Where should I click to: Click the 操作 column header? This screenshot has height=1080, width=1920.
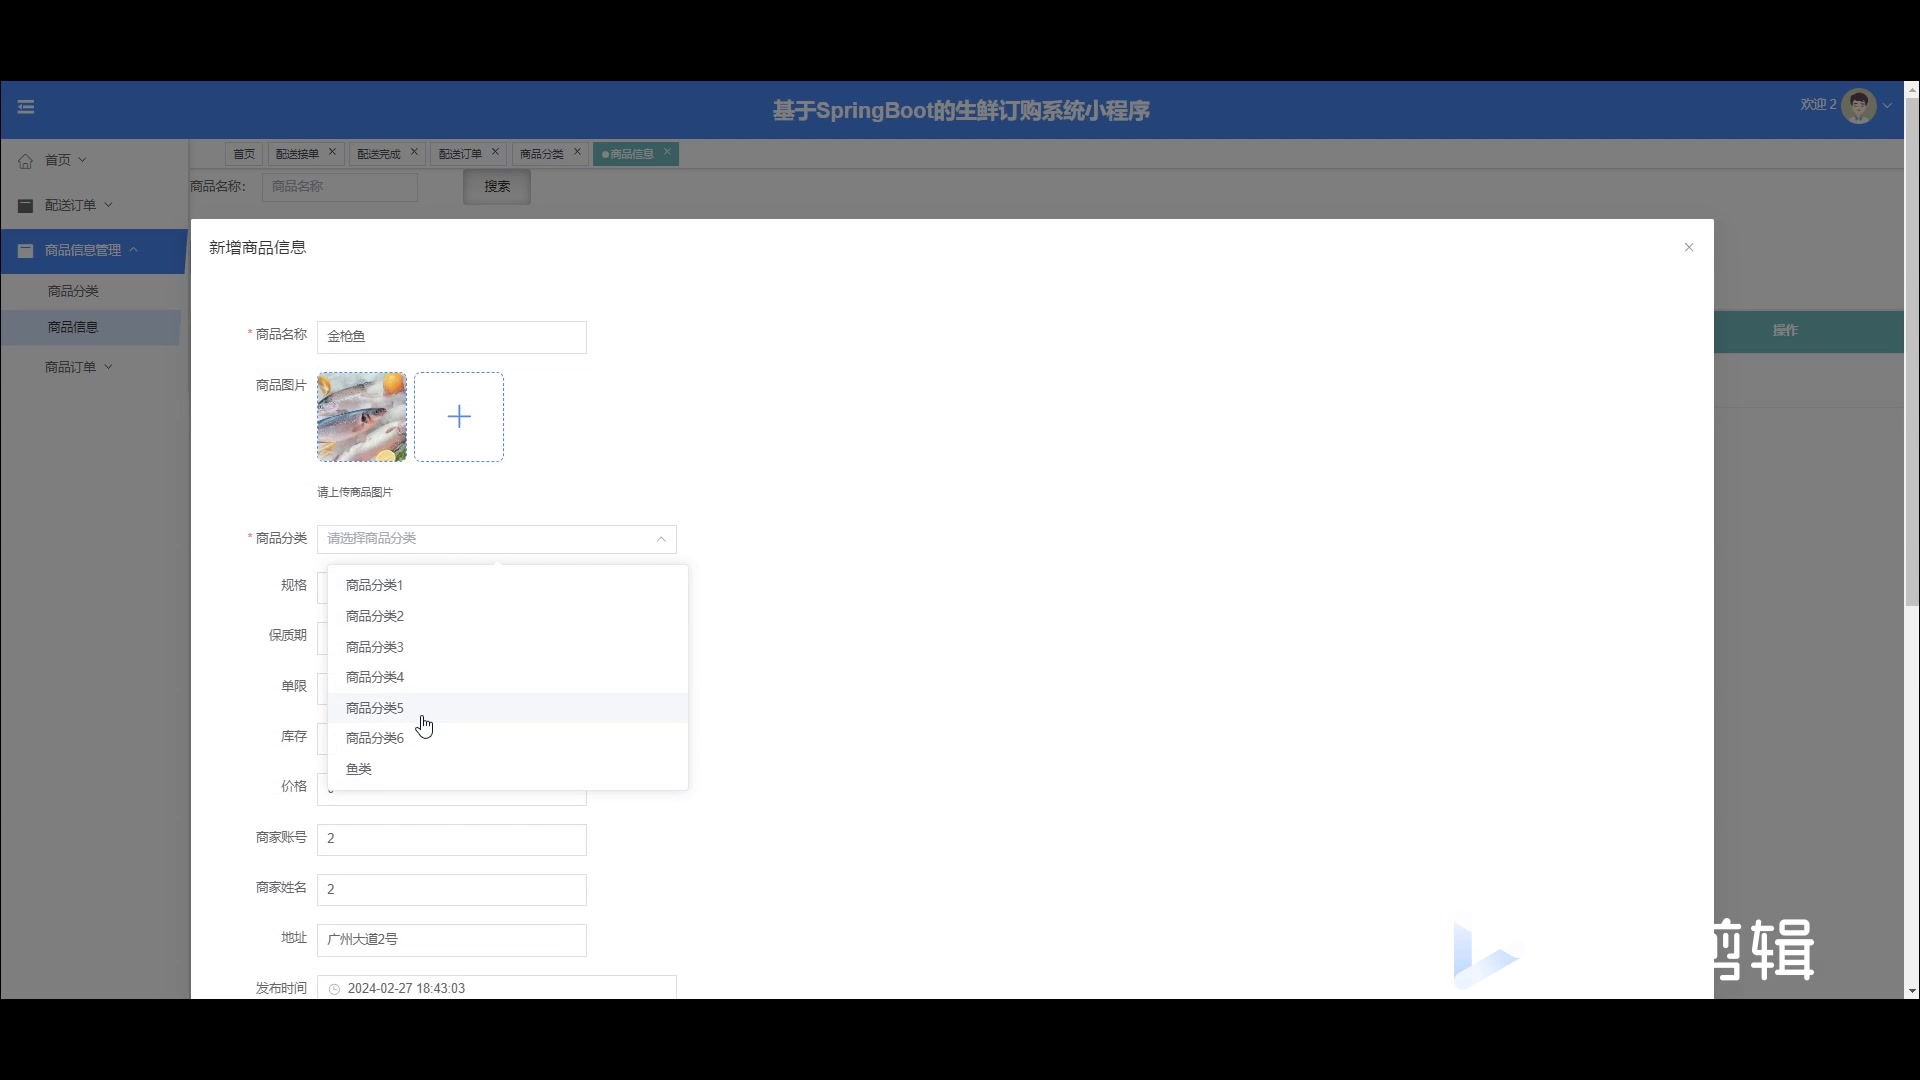tap(1785, 331)
